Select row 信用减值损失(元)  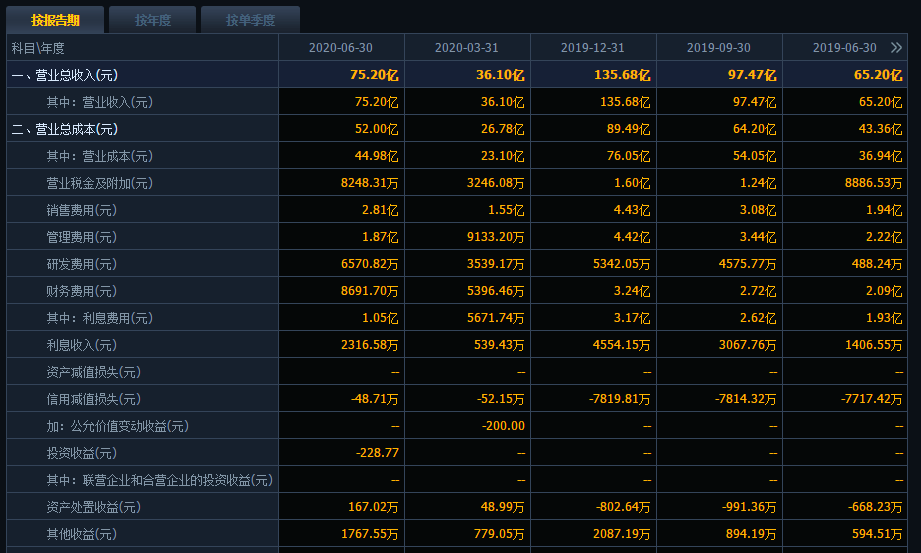click(x=457, y=399)
